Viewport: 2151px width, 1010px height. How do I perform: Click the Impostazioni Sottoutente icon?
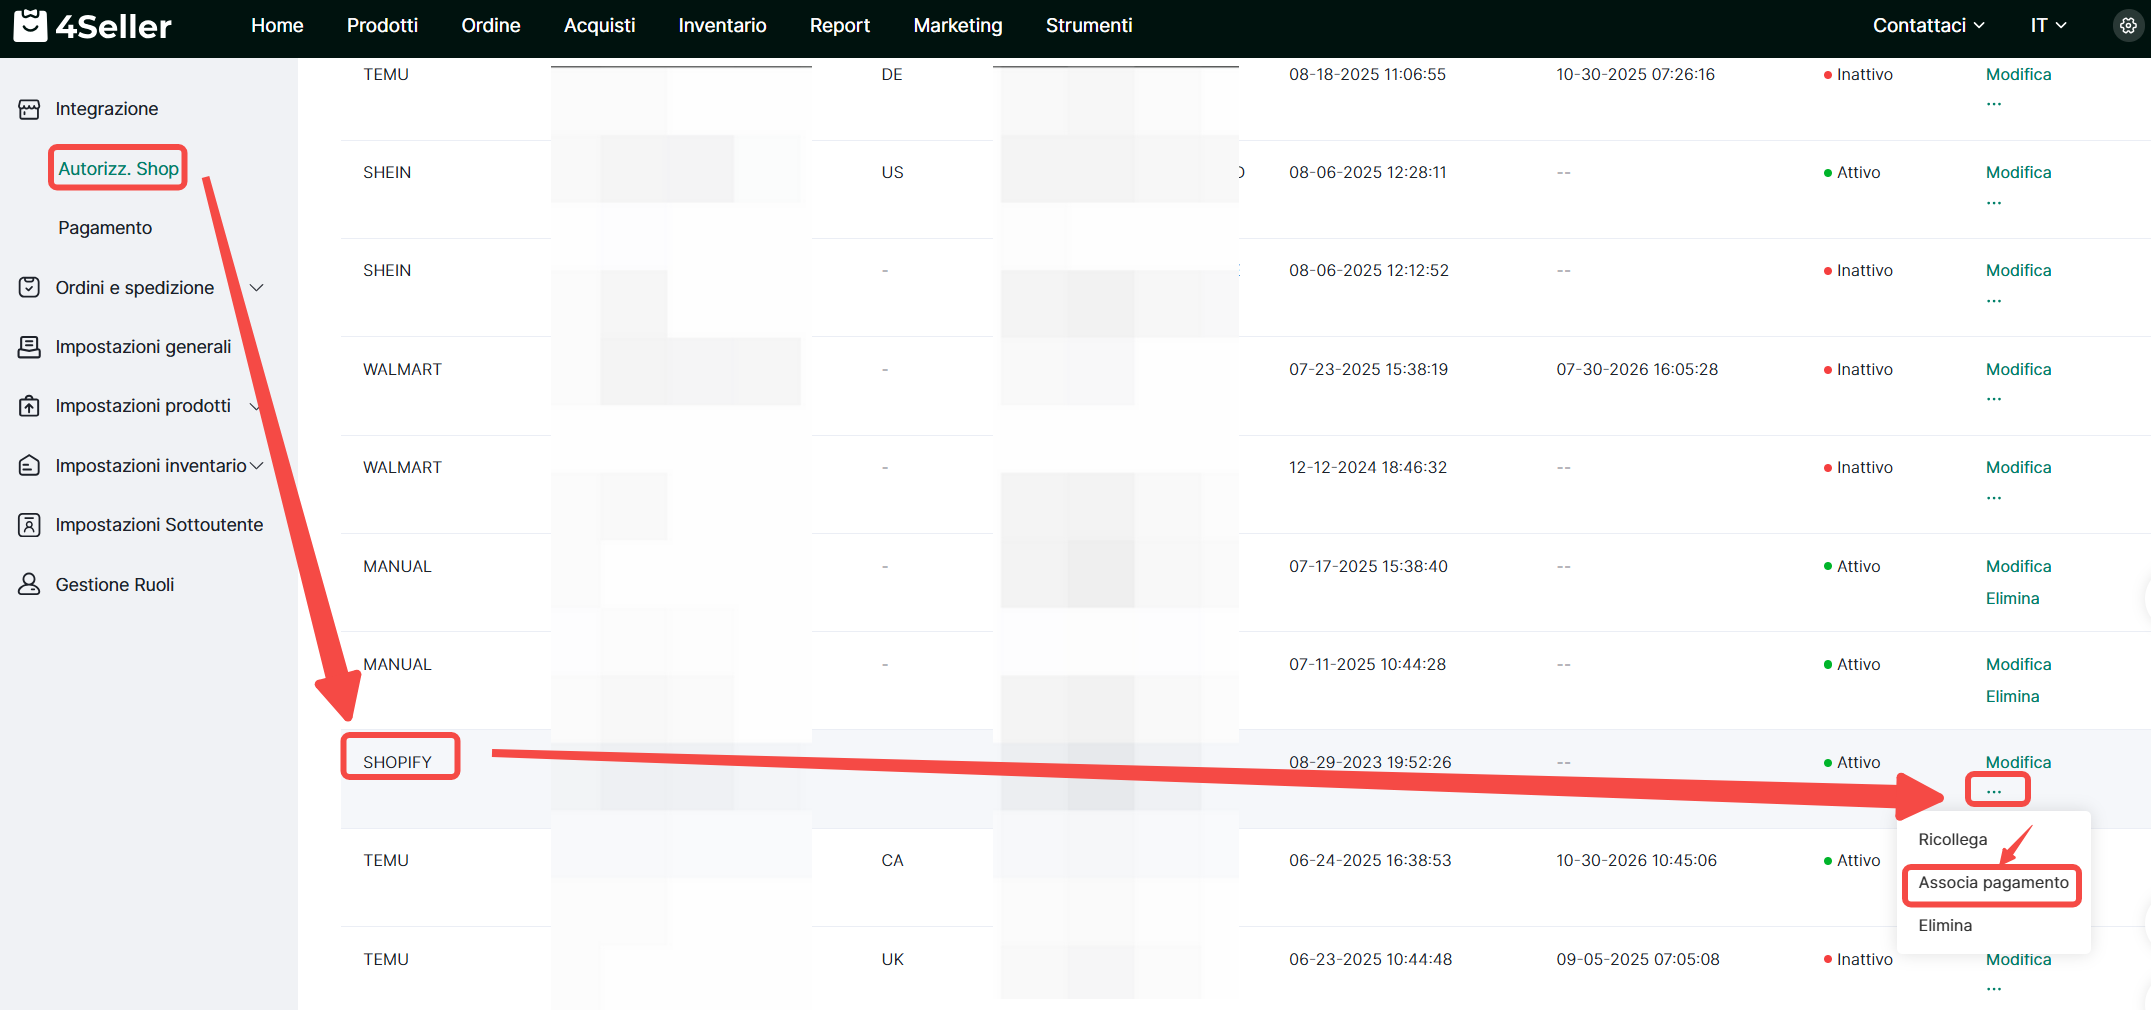click(29, 525)
